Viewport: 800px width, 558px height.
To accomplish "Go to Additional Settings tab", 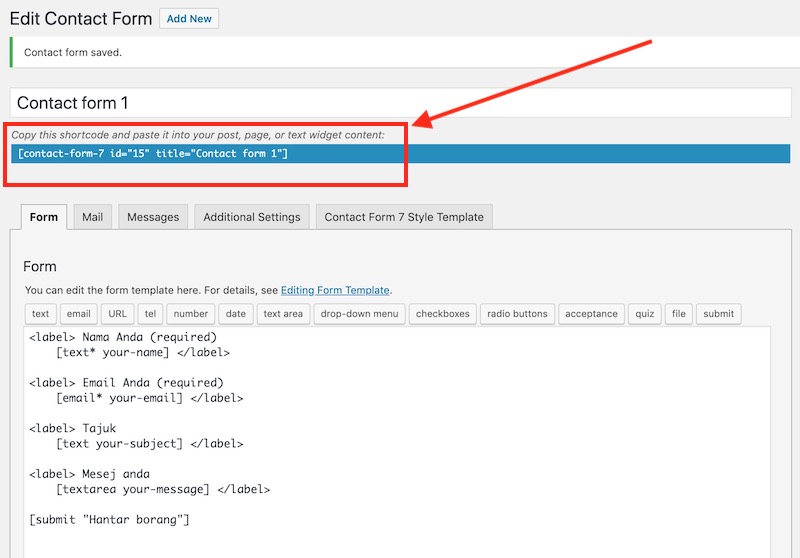I will [252, 217].
